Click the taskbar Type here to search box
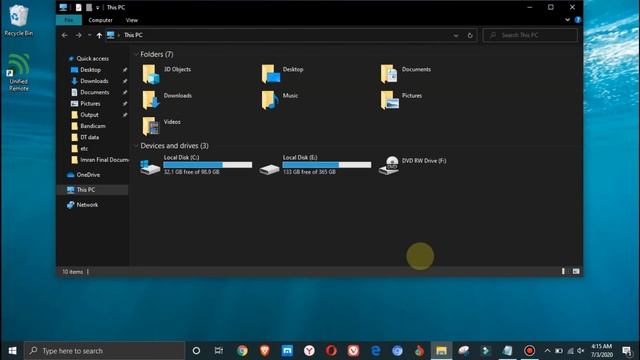The height and width of the screenshot is (360, 640). pos(105,351)
